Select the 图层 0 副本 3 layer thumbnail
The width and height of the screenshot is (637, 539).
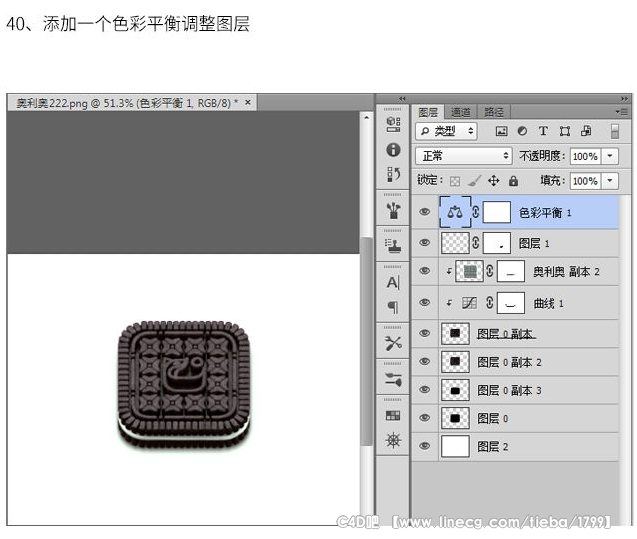coord(455,390)
